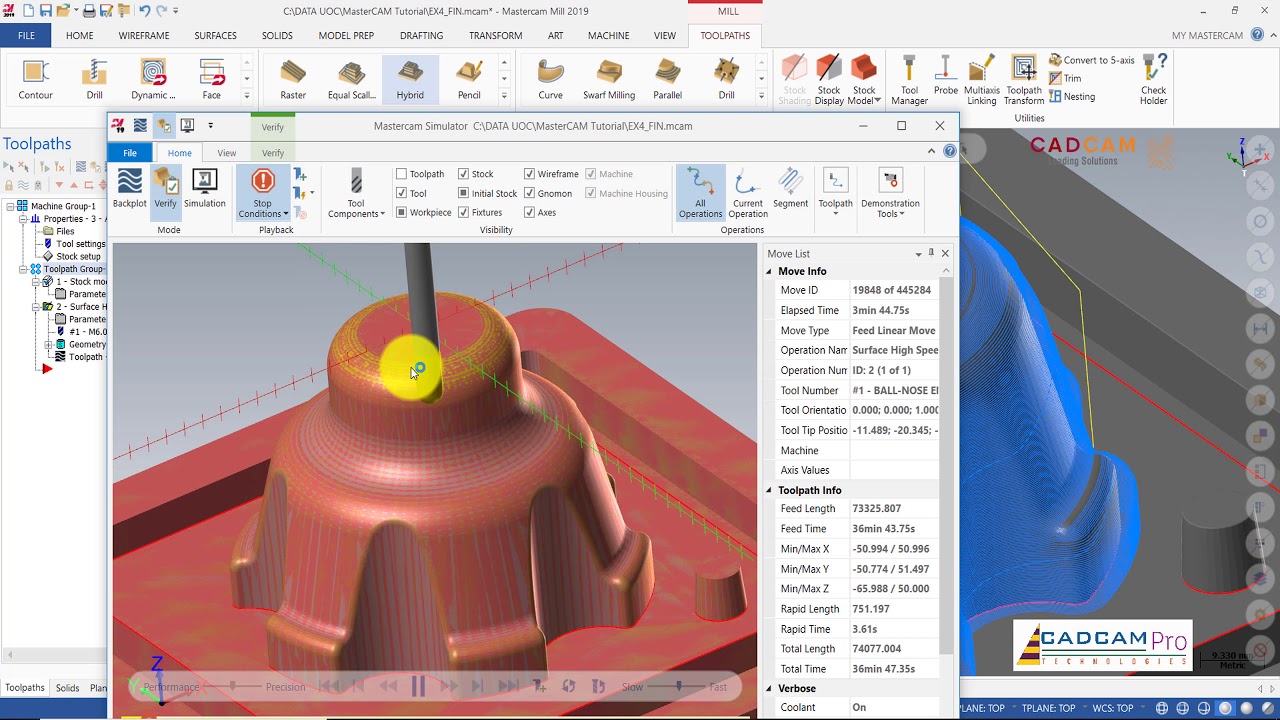Open the simulator View tab
1280x720 pixels.
(227, 153)
